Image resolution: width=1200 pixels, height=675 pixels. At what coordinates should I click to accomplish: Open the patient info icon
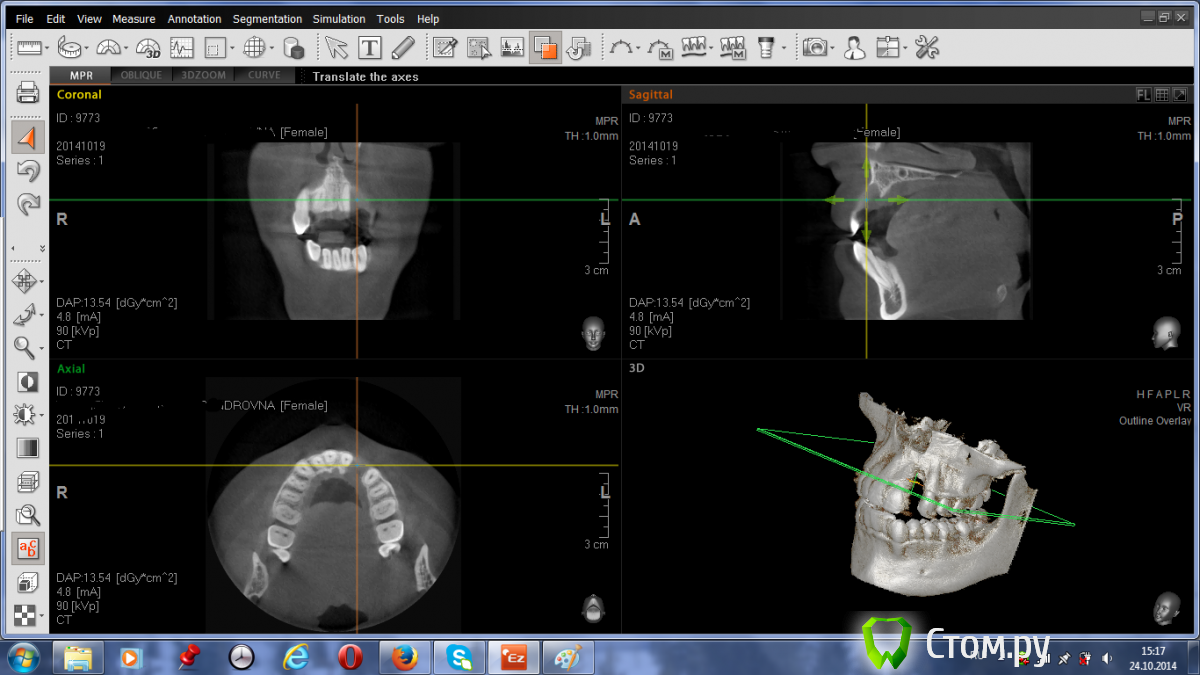(x=854, y=47)
